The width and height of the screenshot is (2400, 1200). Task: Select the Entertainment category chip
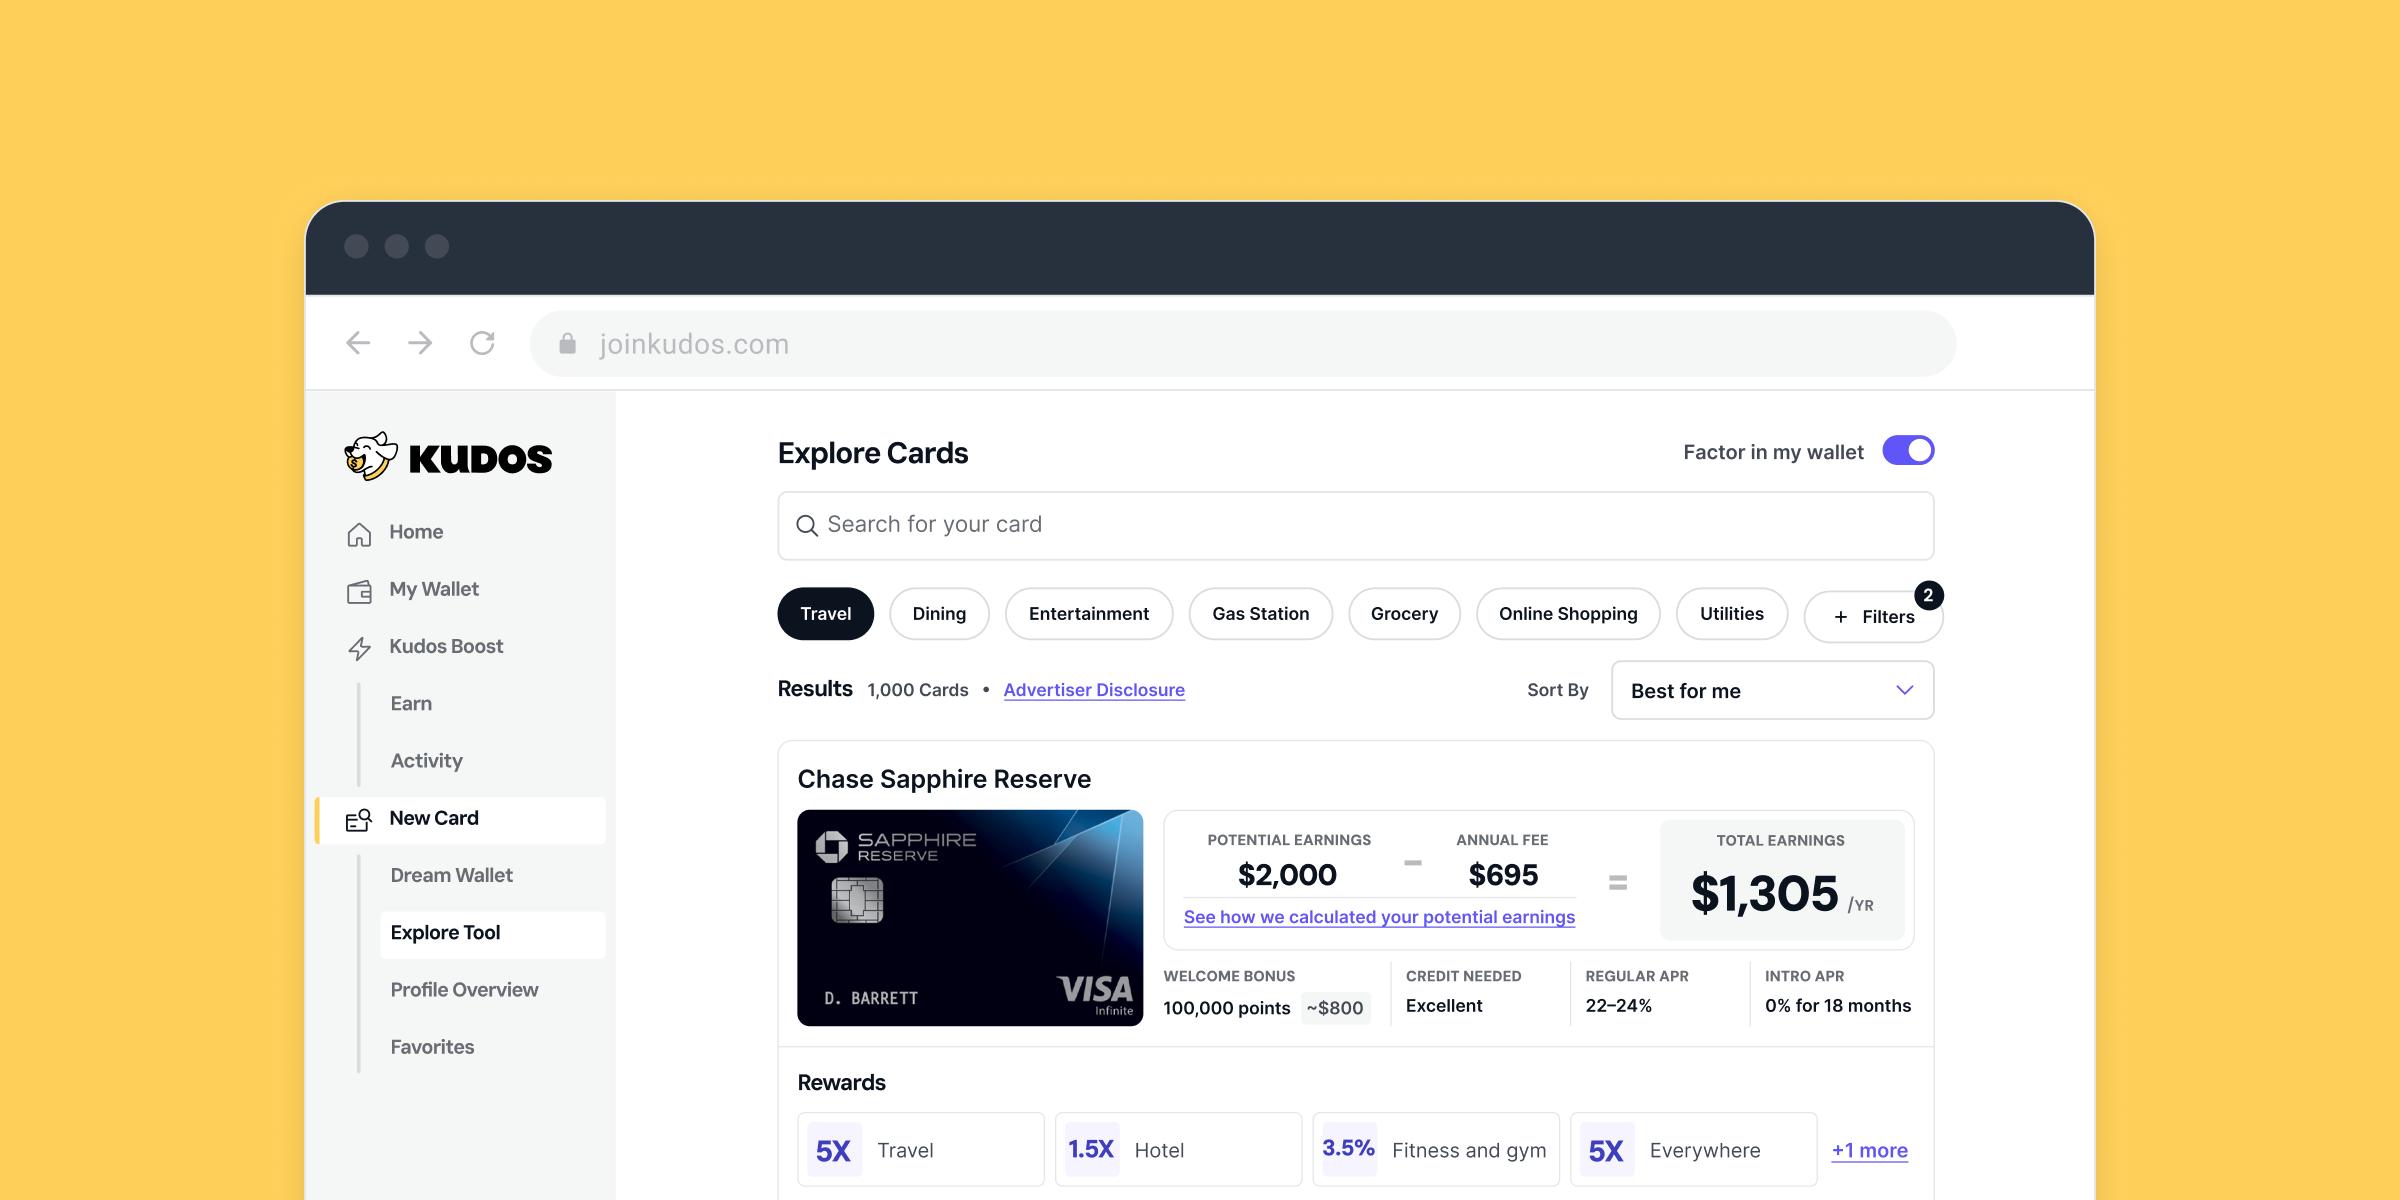tap(1088, 614)
